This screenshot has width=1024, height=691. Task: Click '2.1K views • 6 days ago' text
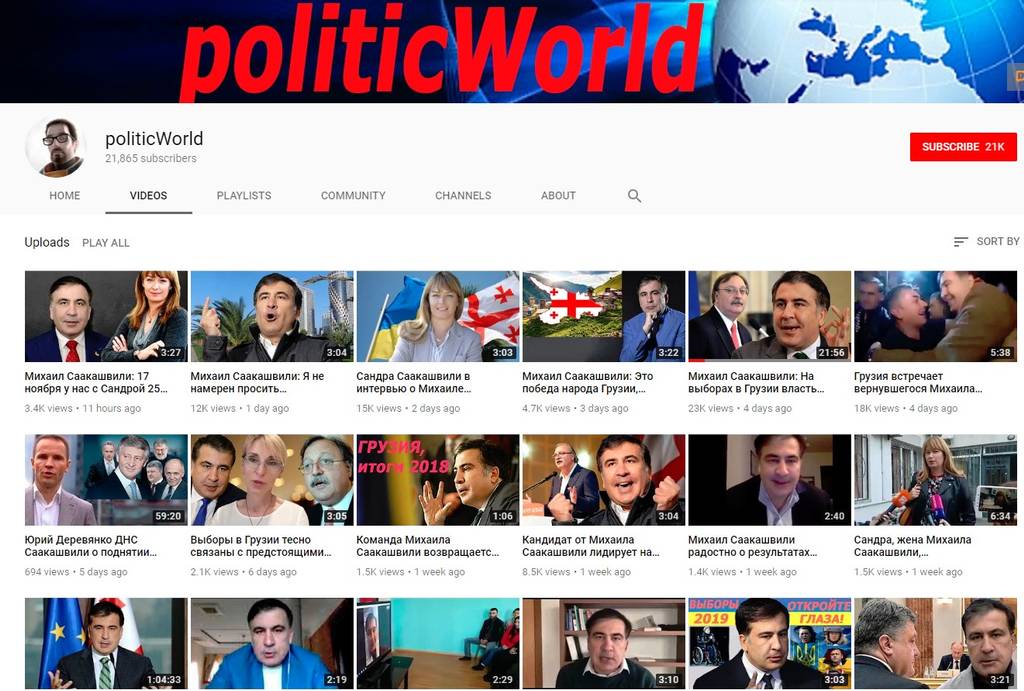coord(244,571)
